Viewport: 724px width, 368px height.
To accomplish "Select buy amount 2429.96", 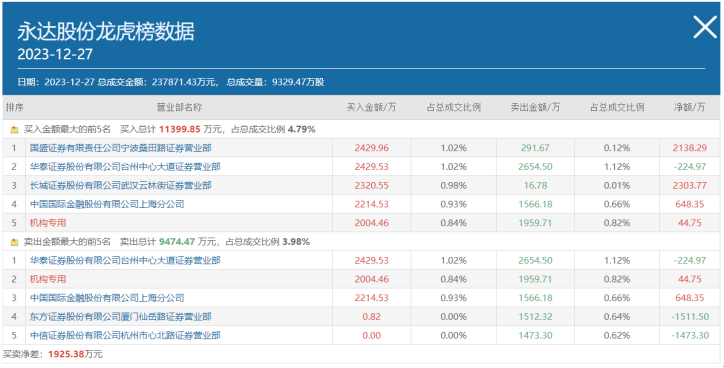I will (372, 148).
